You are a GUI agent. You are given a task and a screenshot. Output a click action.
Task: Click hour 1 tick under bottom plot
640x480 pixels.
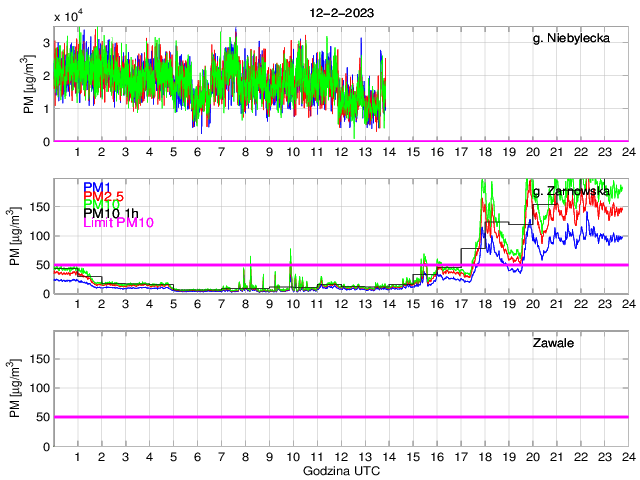coord(78,457)
